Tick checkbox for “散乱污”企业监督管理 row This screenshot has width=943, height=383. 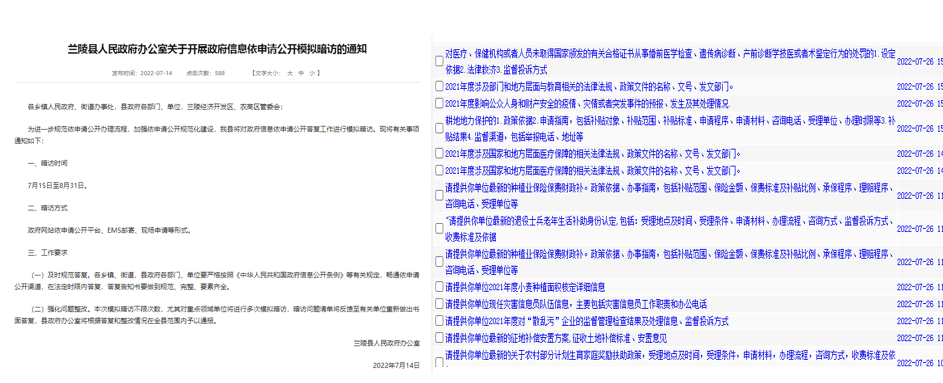[x=439, y=320]
